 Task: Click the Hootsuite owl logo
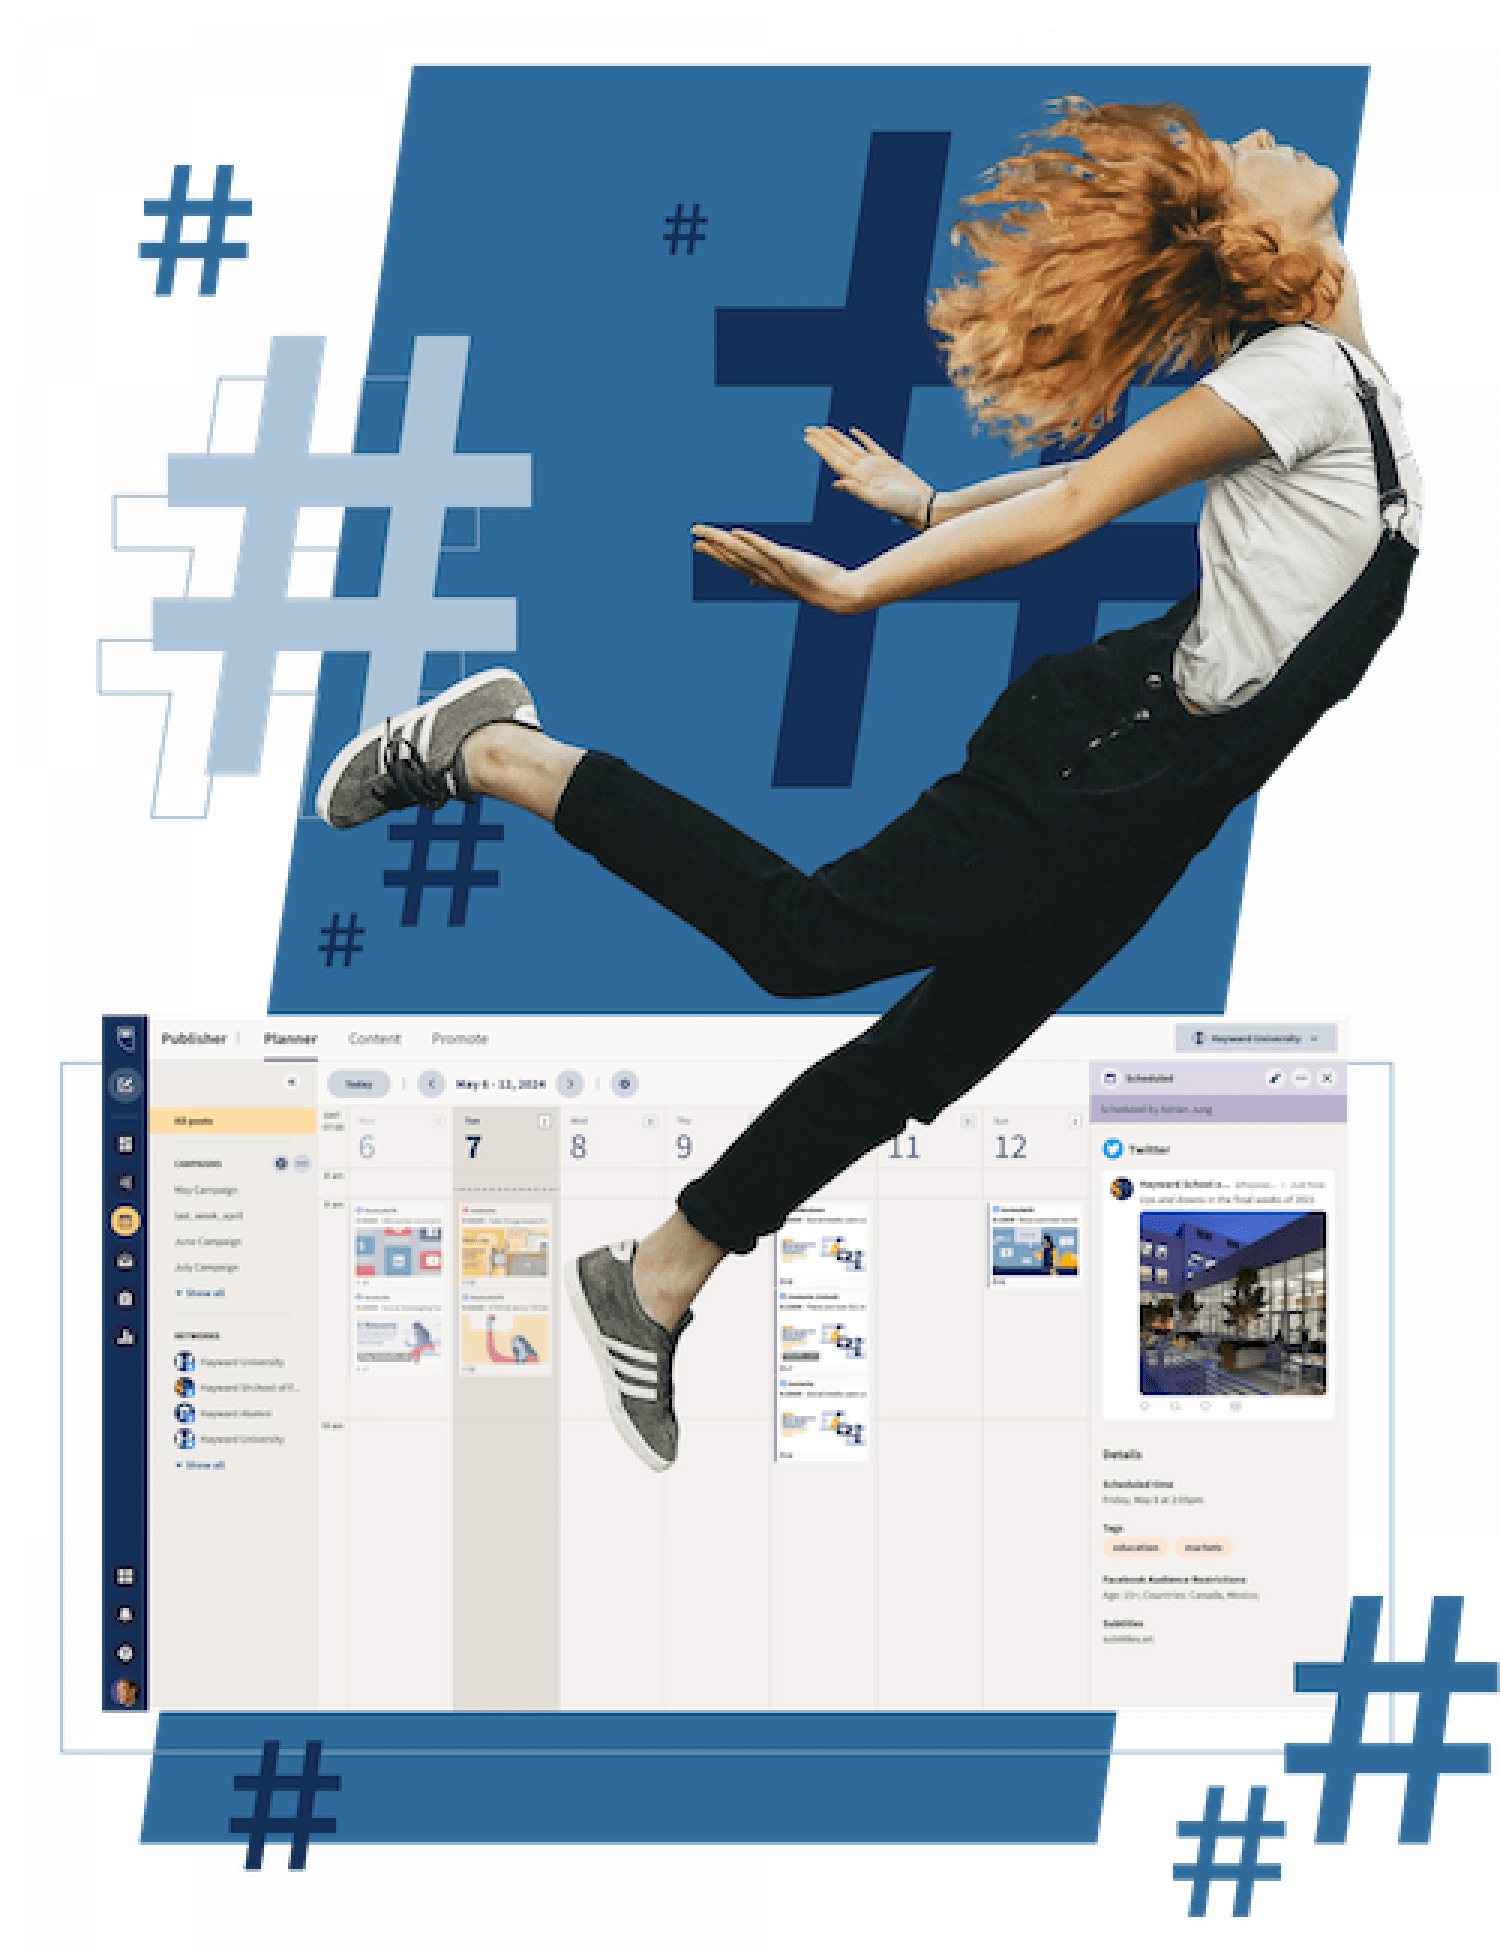point(125,1038)
